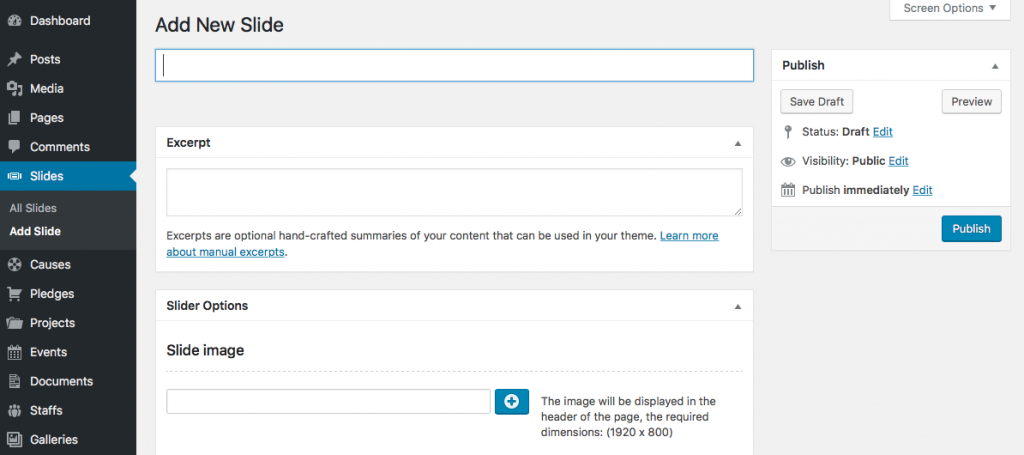Click the Events calendar icon in sidebar
The height and width of the screenshot is (455, 1024).
[15, 352]
